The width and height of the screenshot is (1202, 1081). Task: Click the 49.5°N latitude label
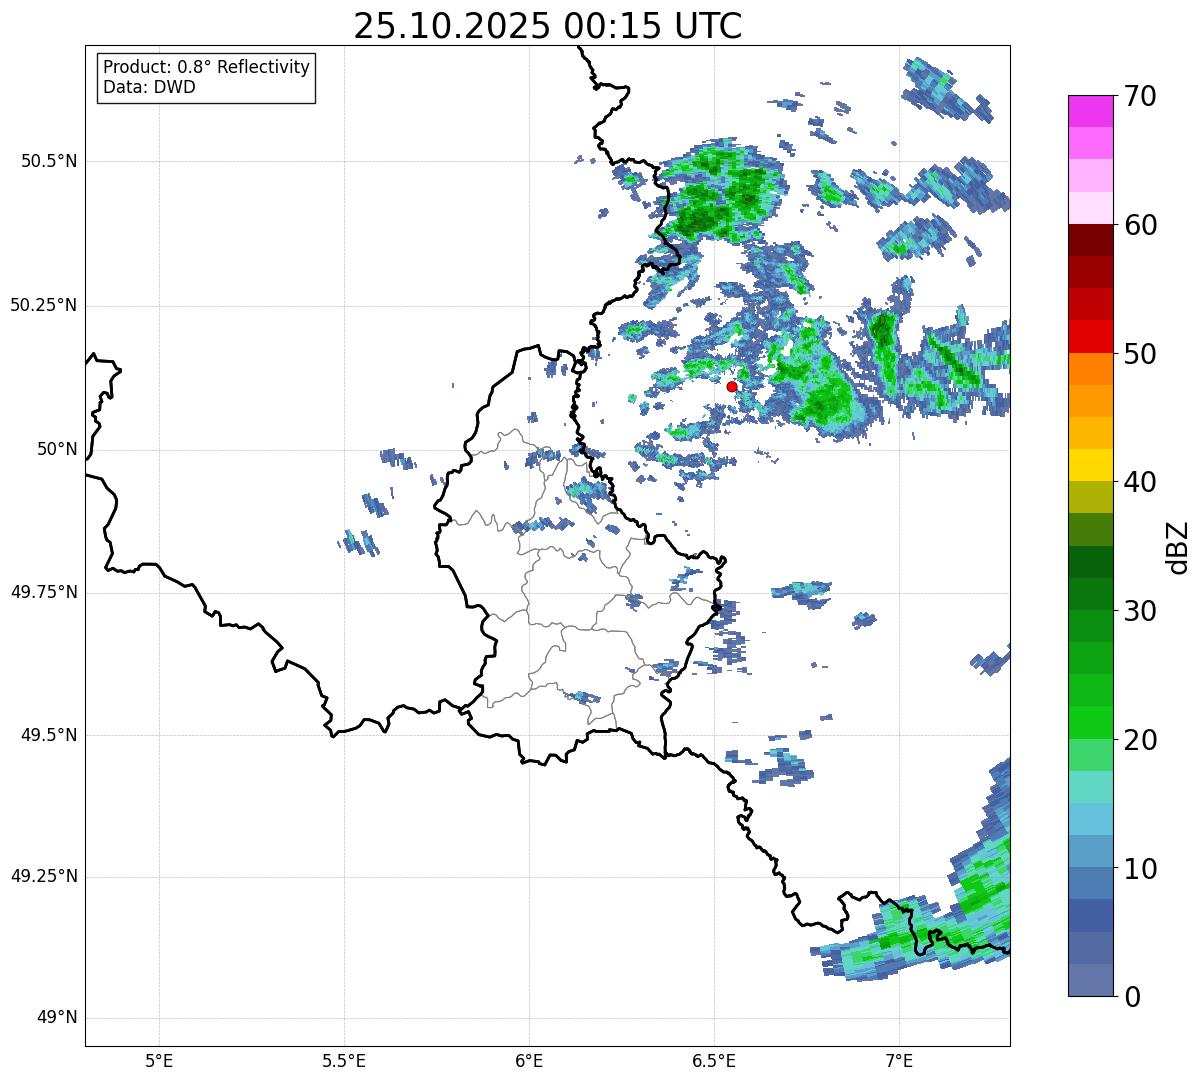[48, 735]
